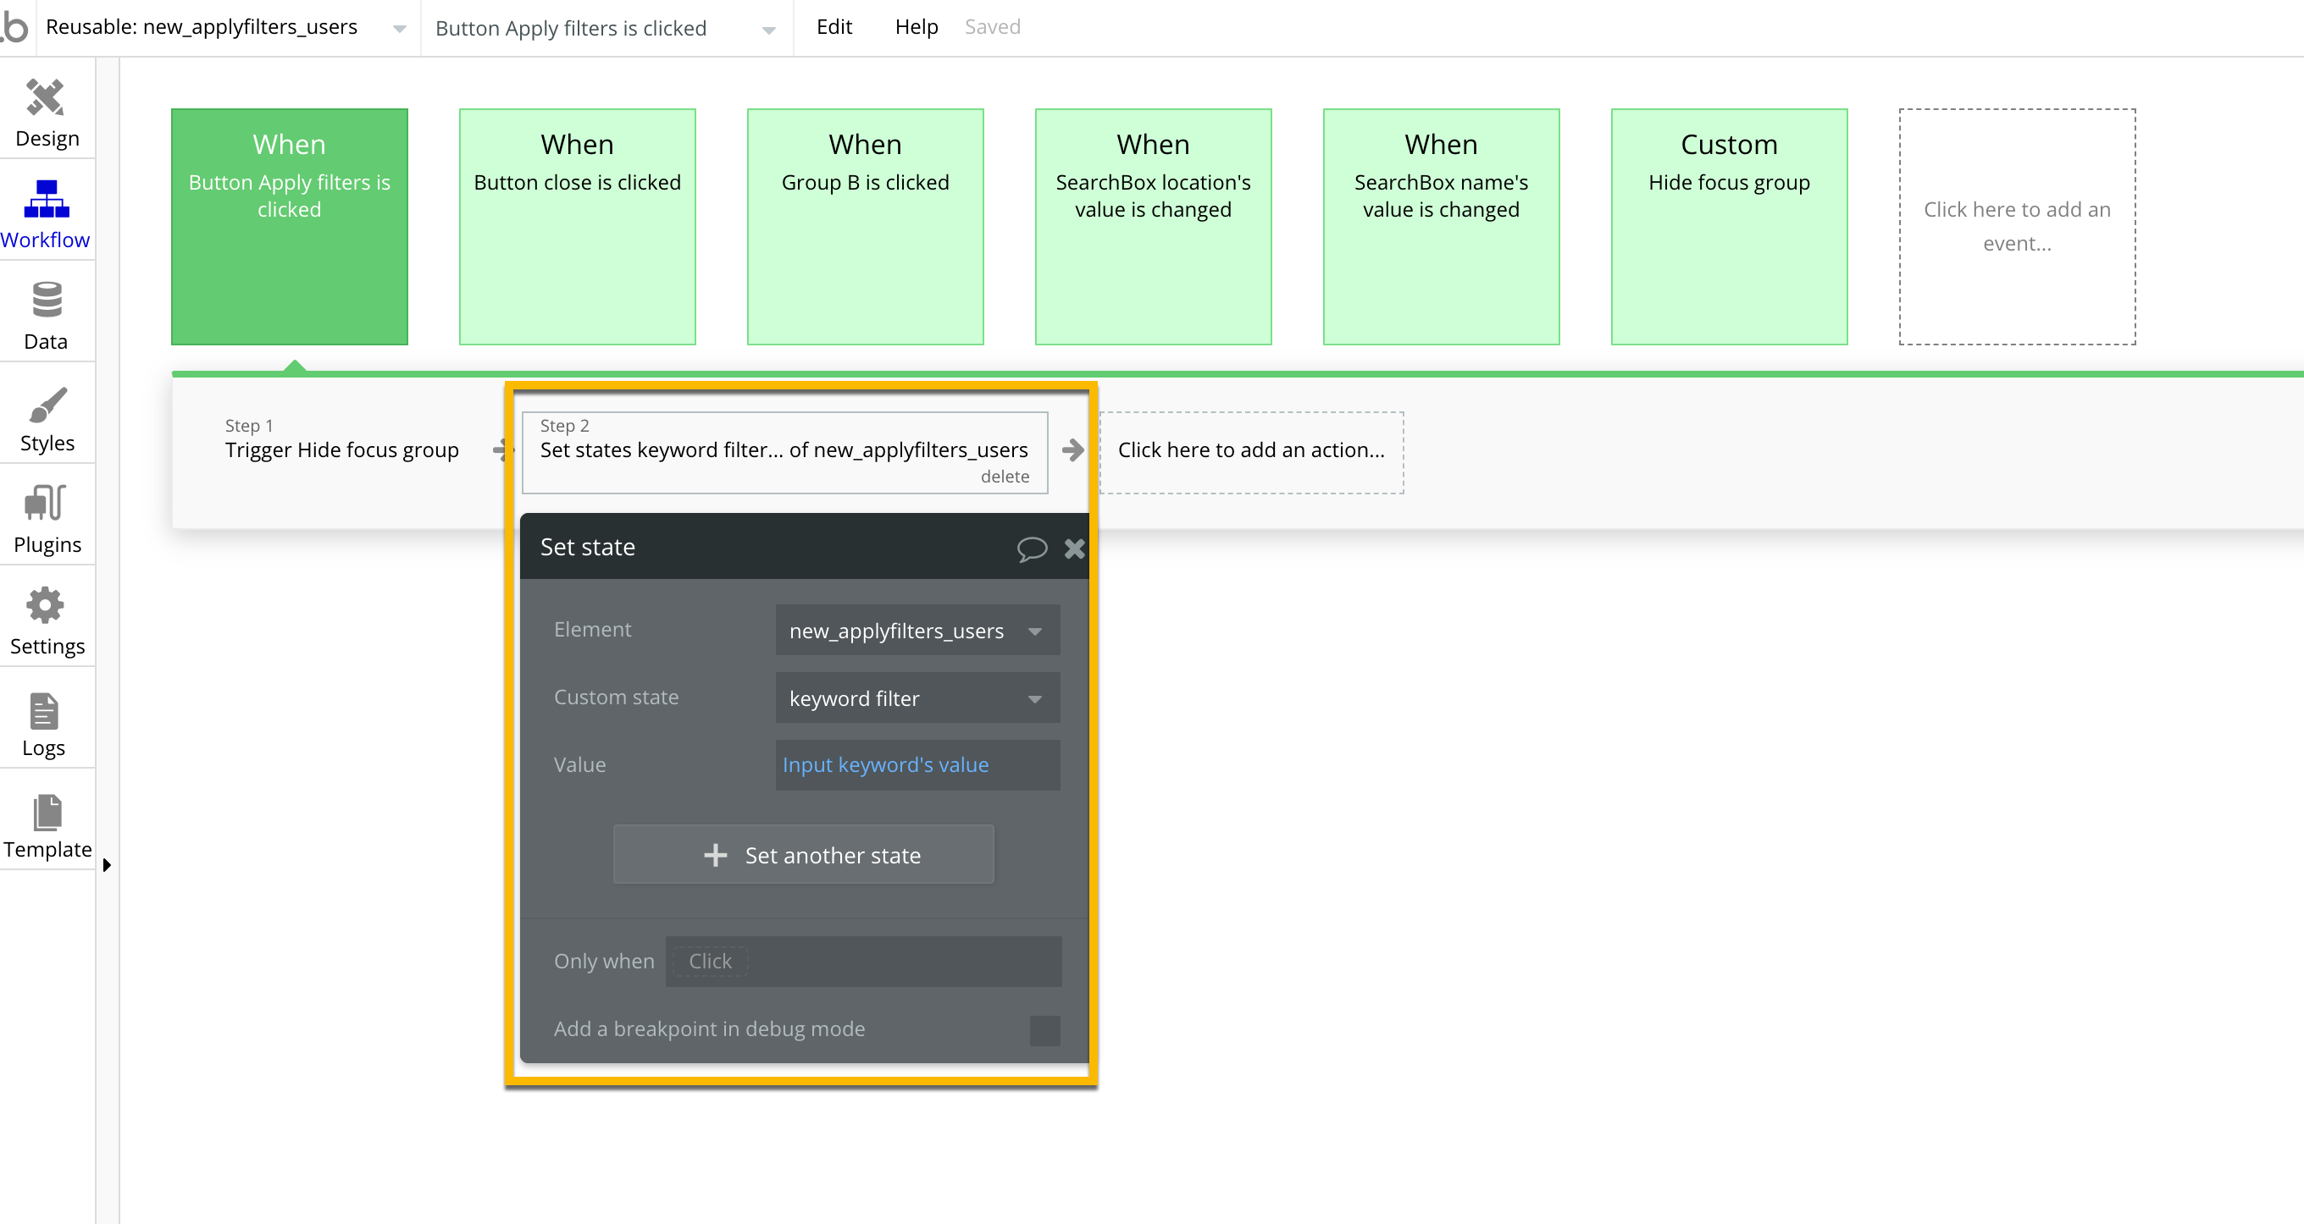Screen dimensions: 2304x1224
Task: Open the workflow event selector dropdown
Action: coord(768,29)
